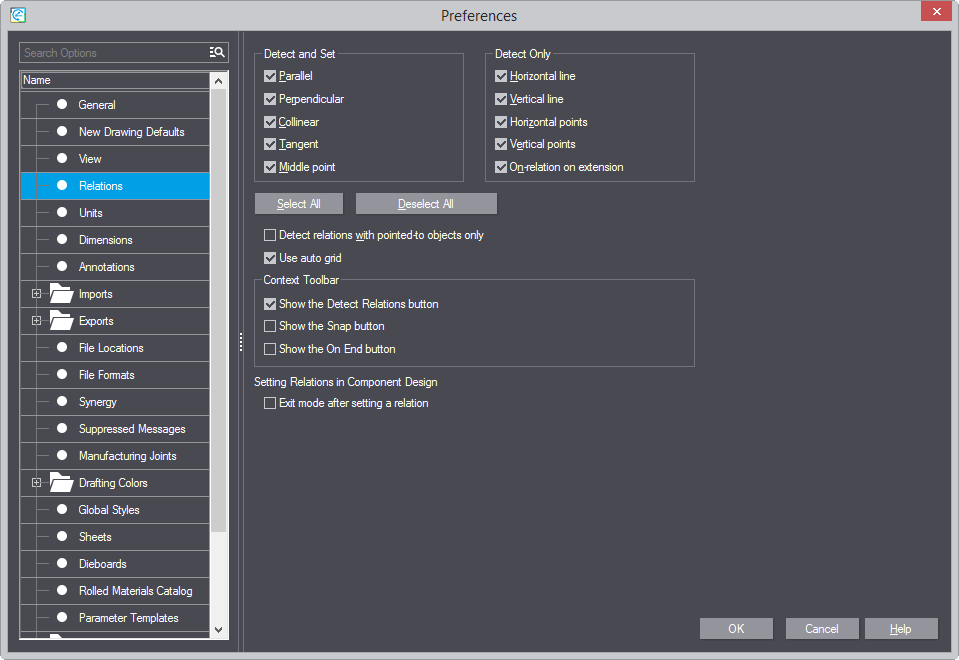Click the tree vertical scrollbar thumb
The image size is (959, 660).
(x=218, y=311)
